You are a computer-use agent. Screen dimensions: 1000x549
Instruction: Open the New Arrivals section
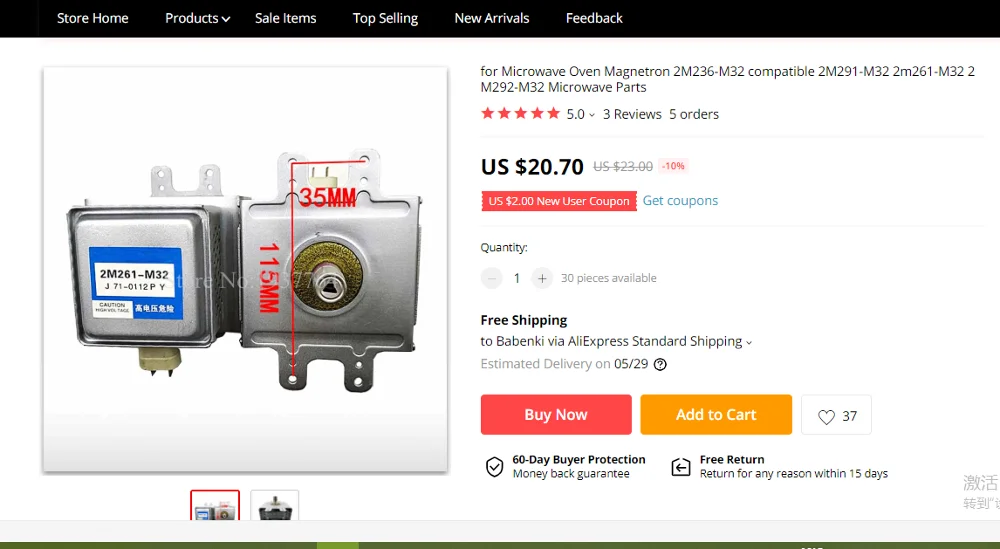[x=492, y=18]
